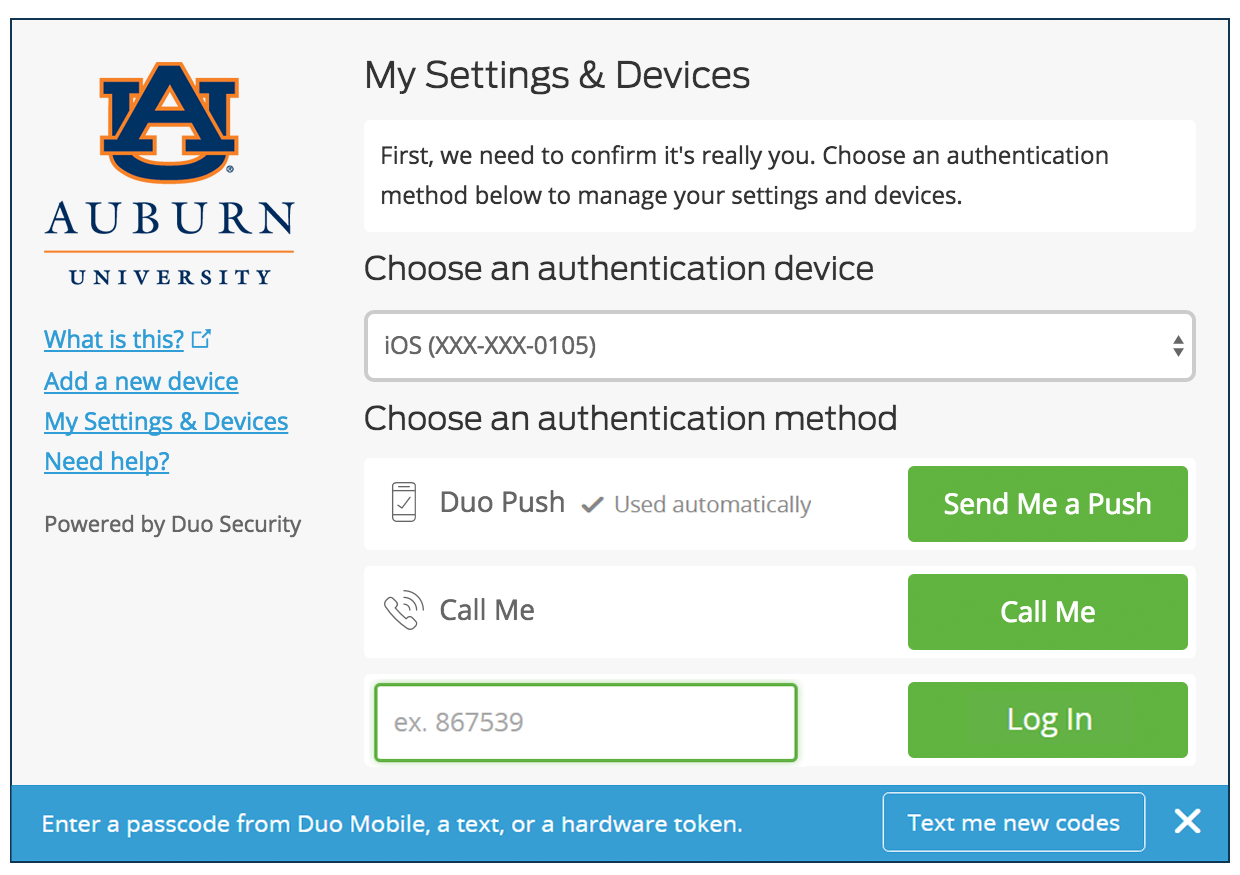Click the Duo Push method label
The image size is (1240, 875).
click(502, 502)
